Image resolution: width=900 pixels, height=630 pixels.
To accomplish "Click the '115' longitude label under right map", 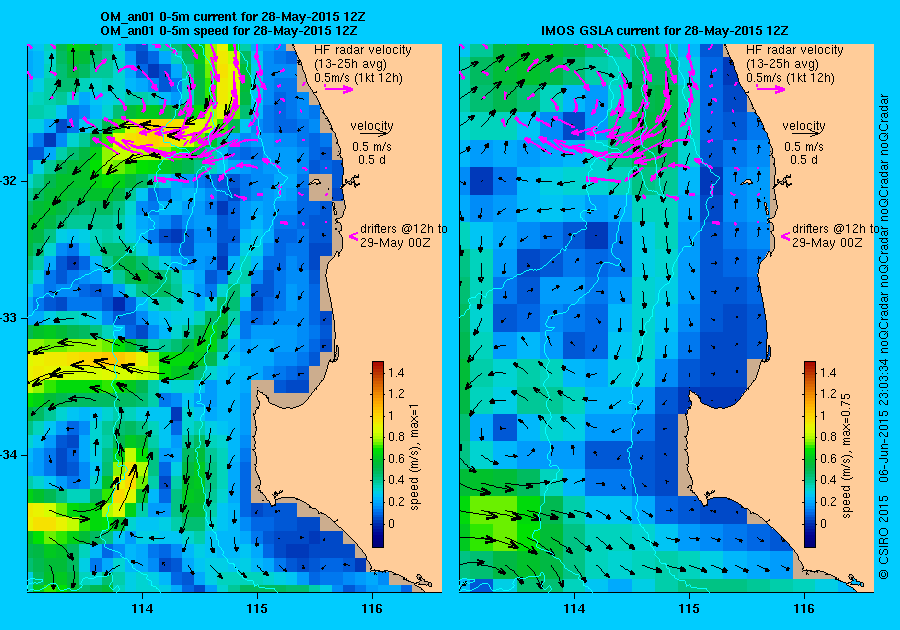I will point(689,609).
